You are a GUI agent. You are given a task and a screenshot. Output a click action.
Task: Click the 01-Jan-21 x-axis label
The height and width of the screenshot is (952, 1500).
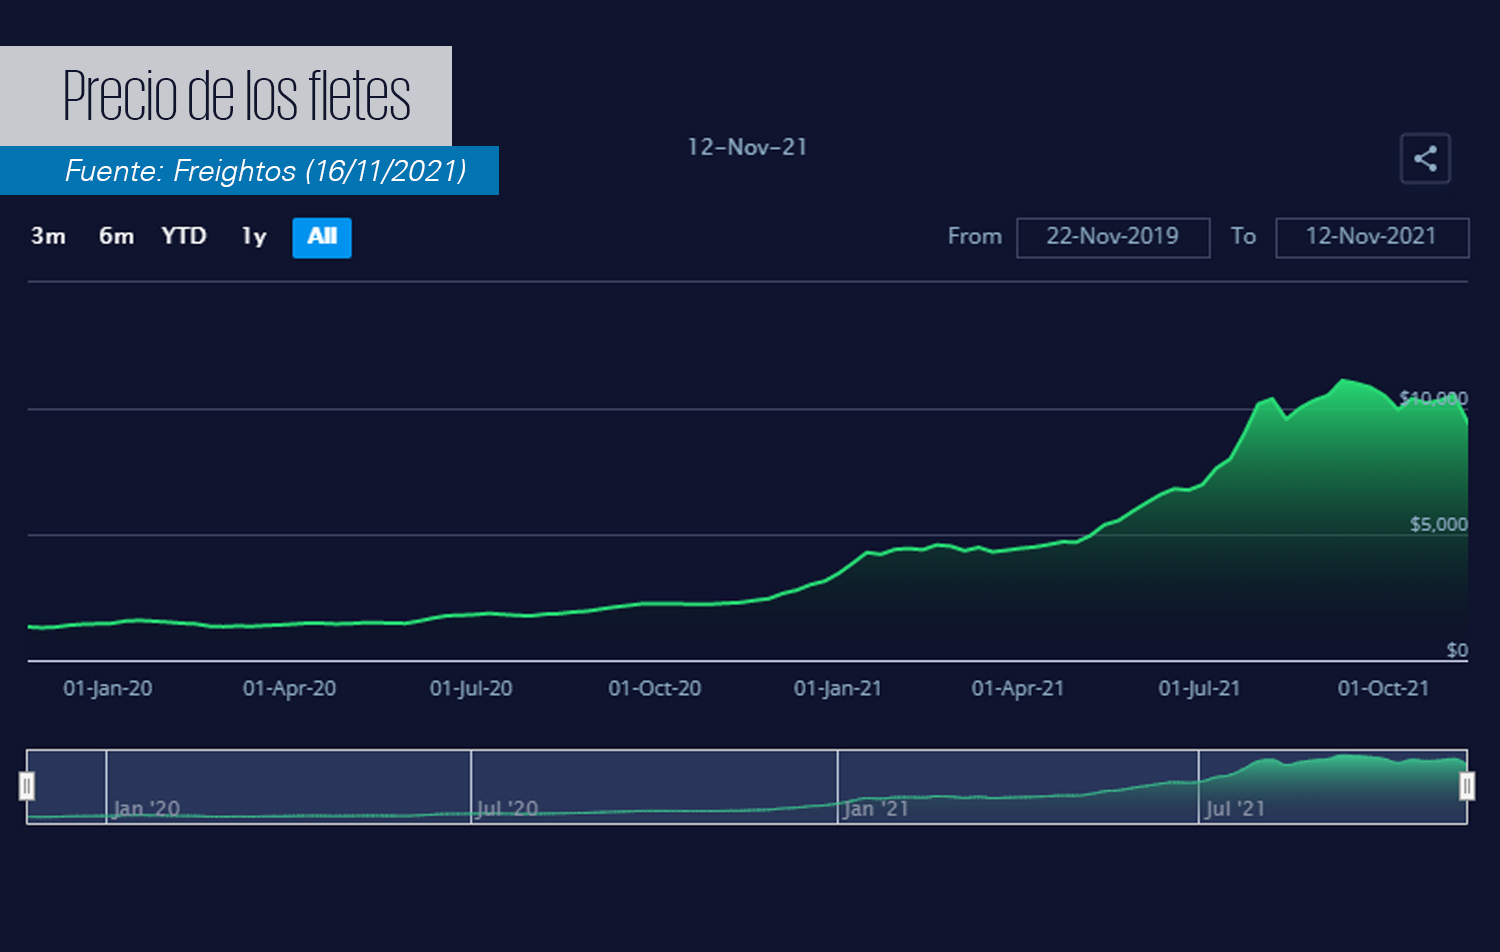pos(837,689)
